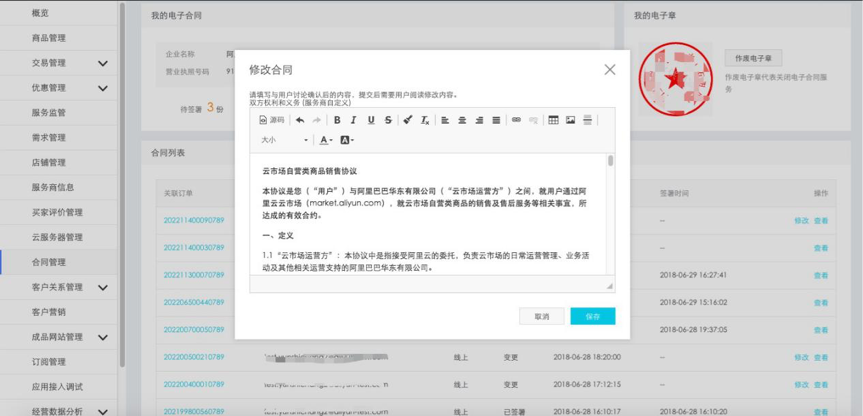
Task: Click the remove format icon
Action: point(425,120)
